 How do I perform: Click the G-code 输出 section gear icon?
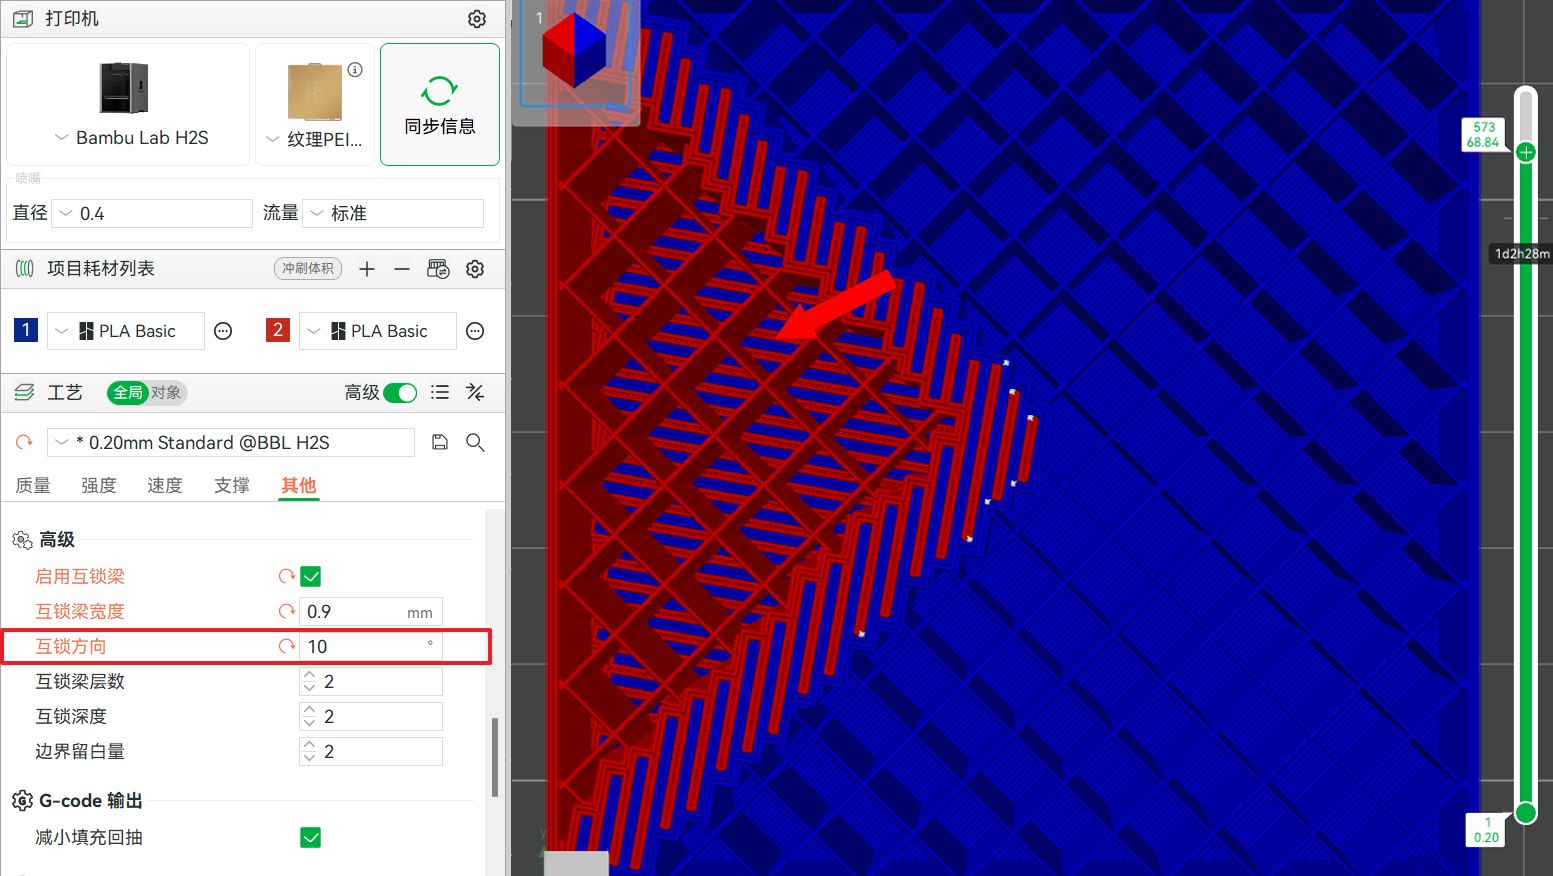22,801
